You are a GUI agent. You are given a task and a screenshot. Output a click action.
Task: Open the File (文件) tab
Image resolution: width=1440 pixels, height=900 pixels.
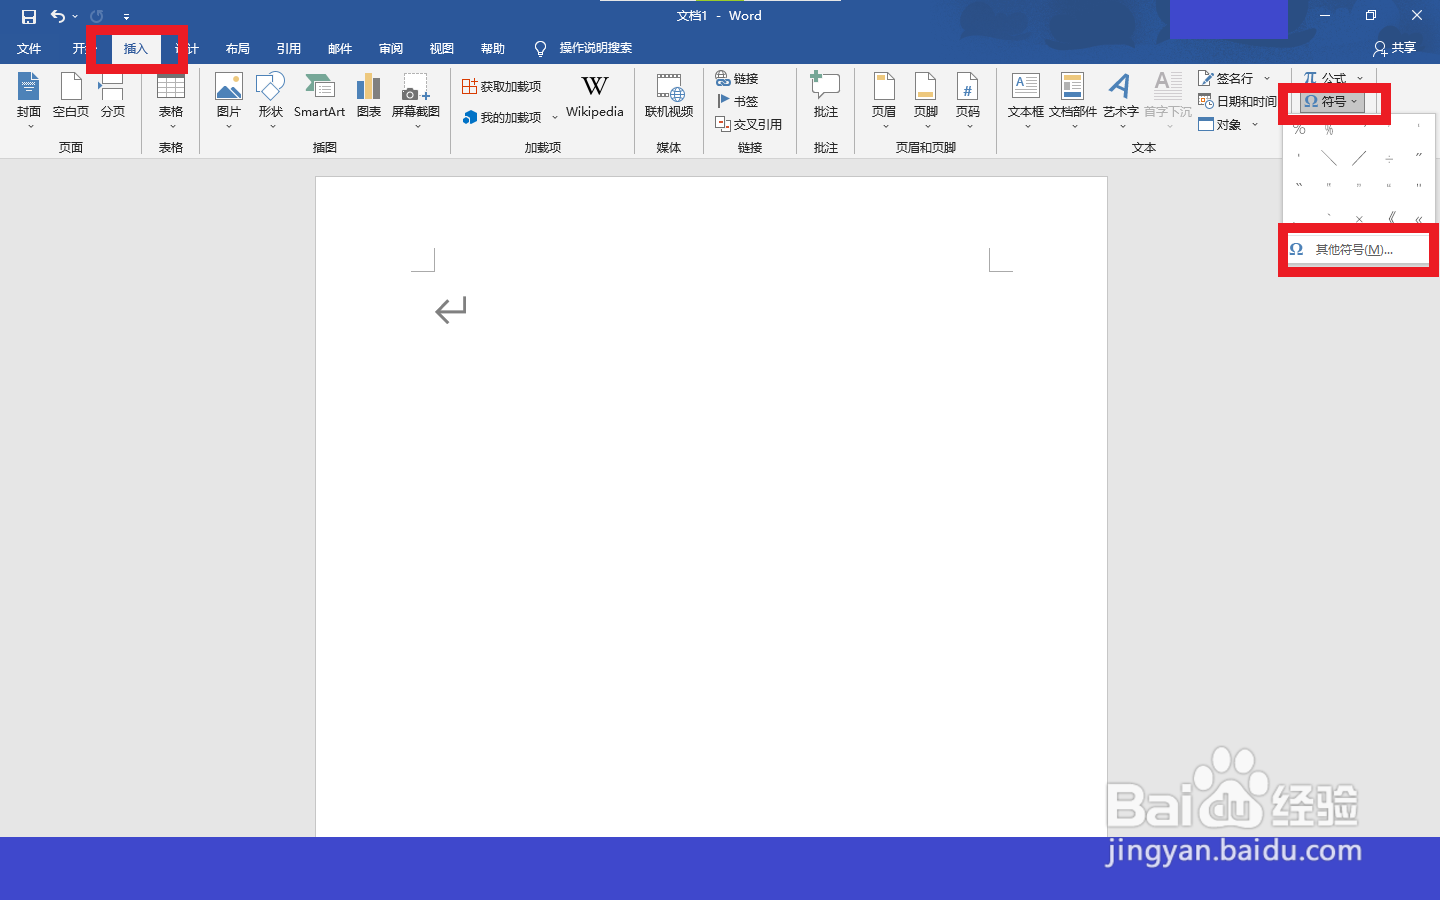pos(29,48)
